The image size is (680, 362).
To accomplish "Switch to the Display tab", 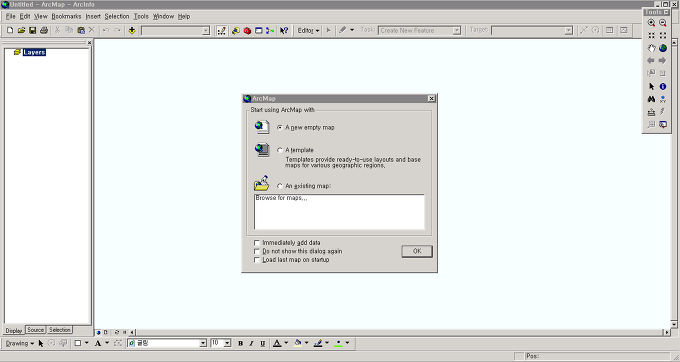I will [13, 330].
